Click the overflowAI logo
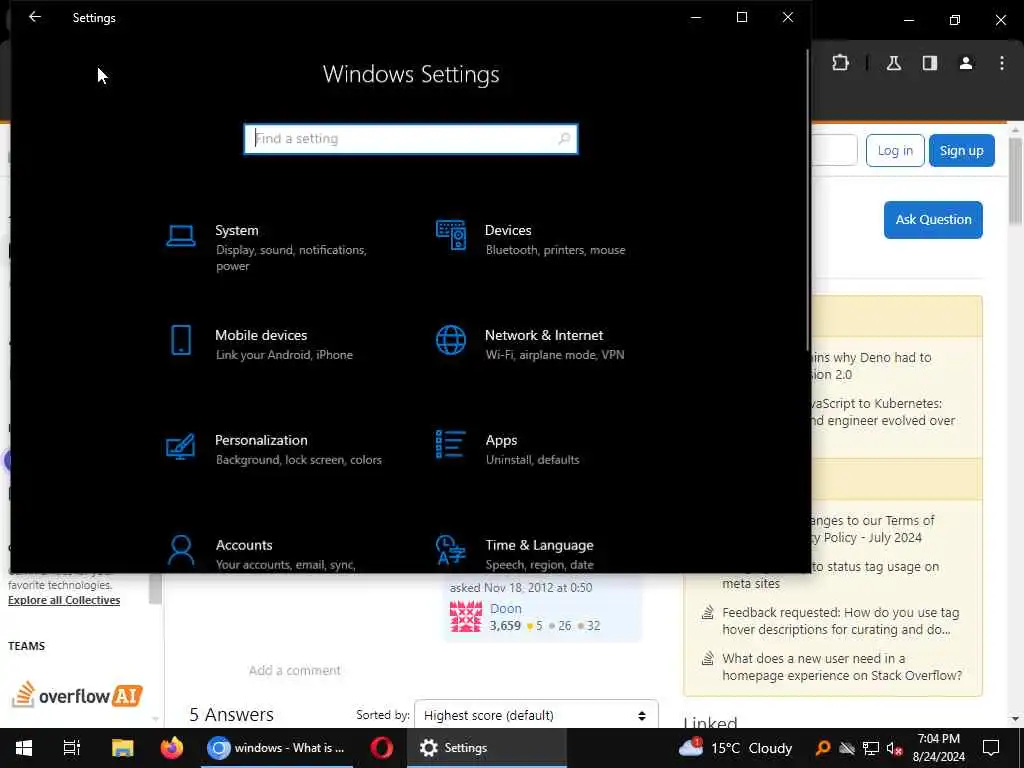1024x768 pixels. click(x=77, y=695)
